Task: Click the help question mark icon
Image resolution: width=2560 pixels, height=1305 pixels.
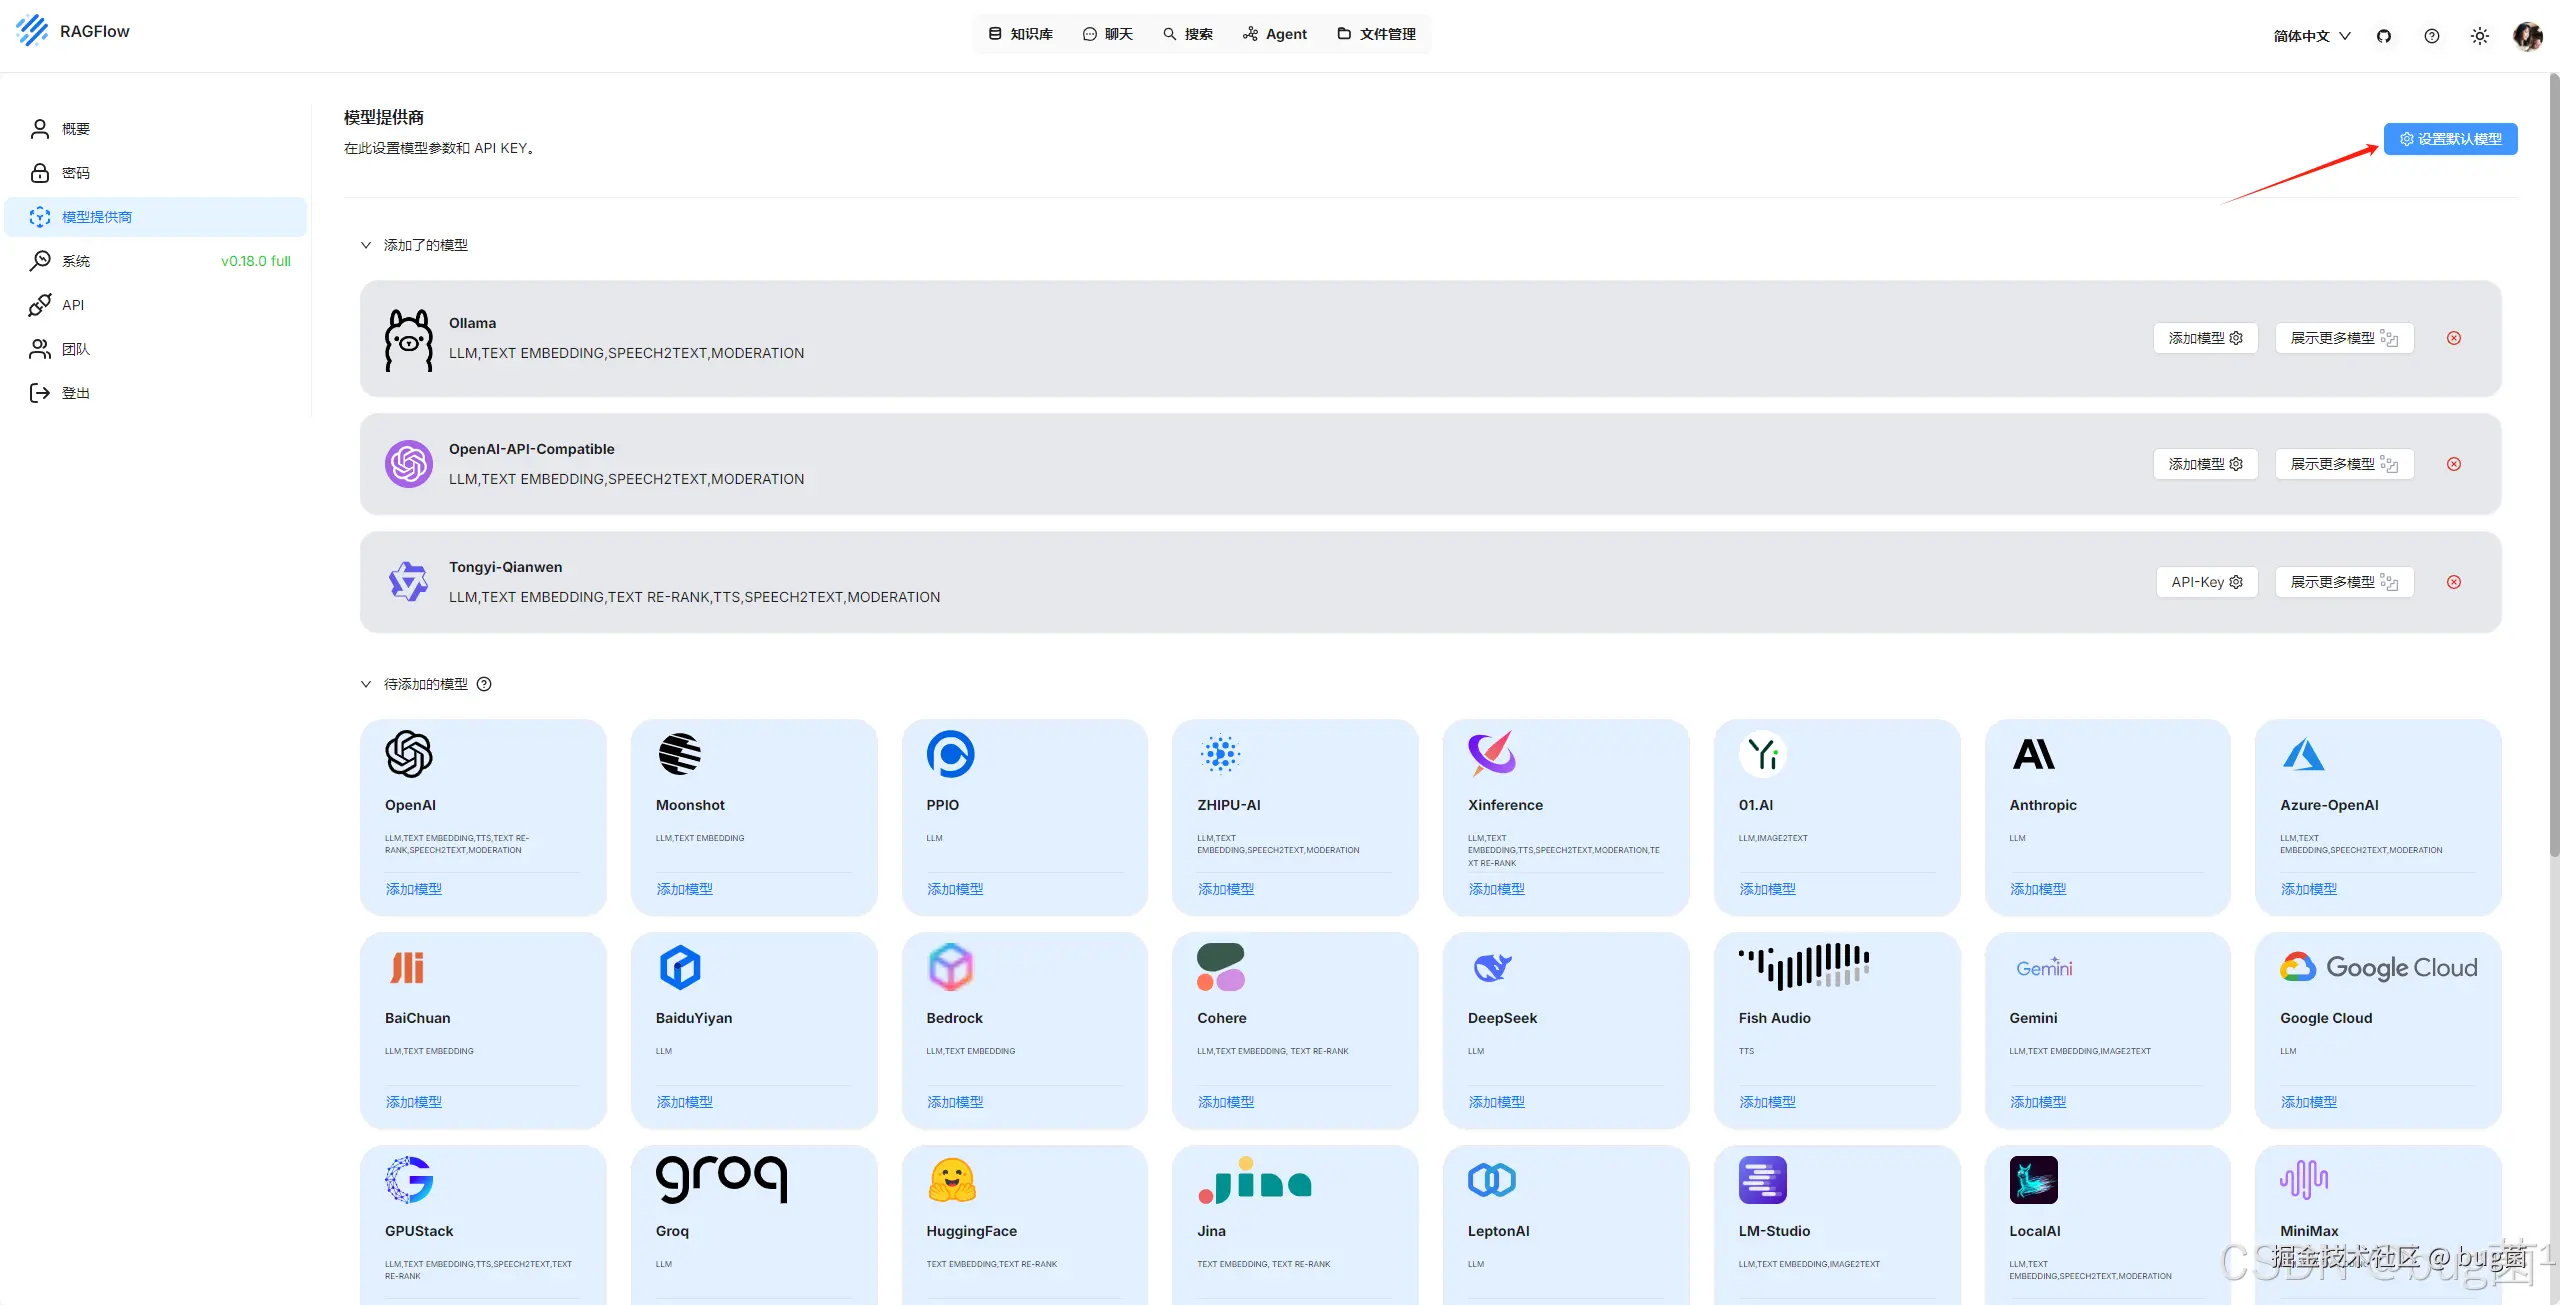Action: click(x=2432, y=36)
